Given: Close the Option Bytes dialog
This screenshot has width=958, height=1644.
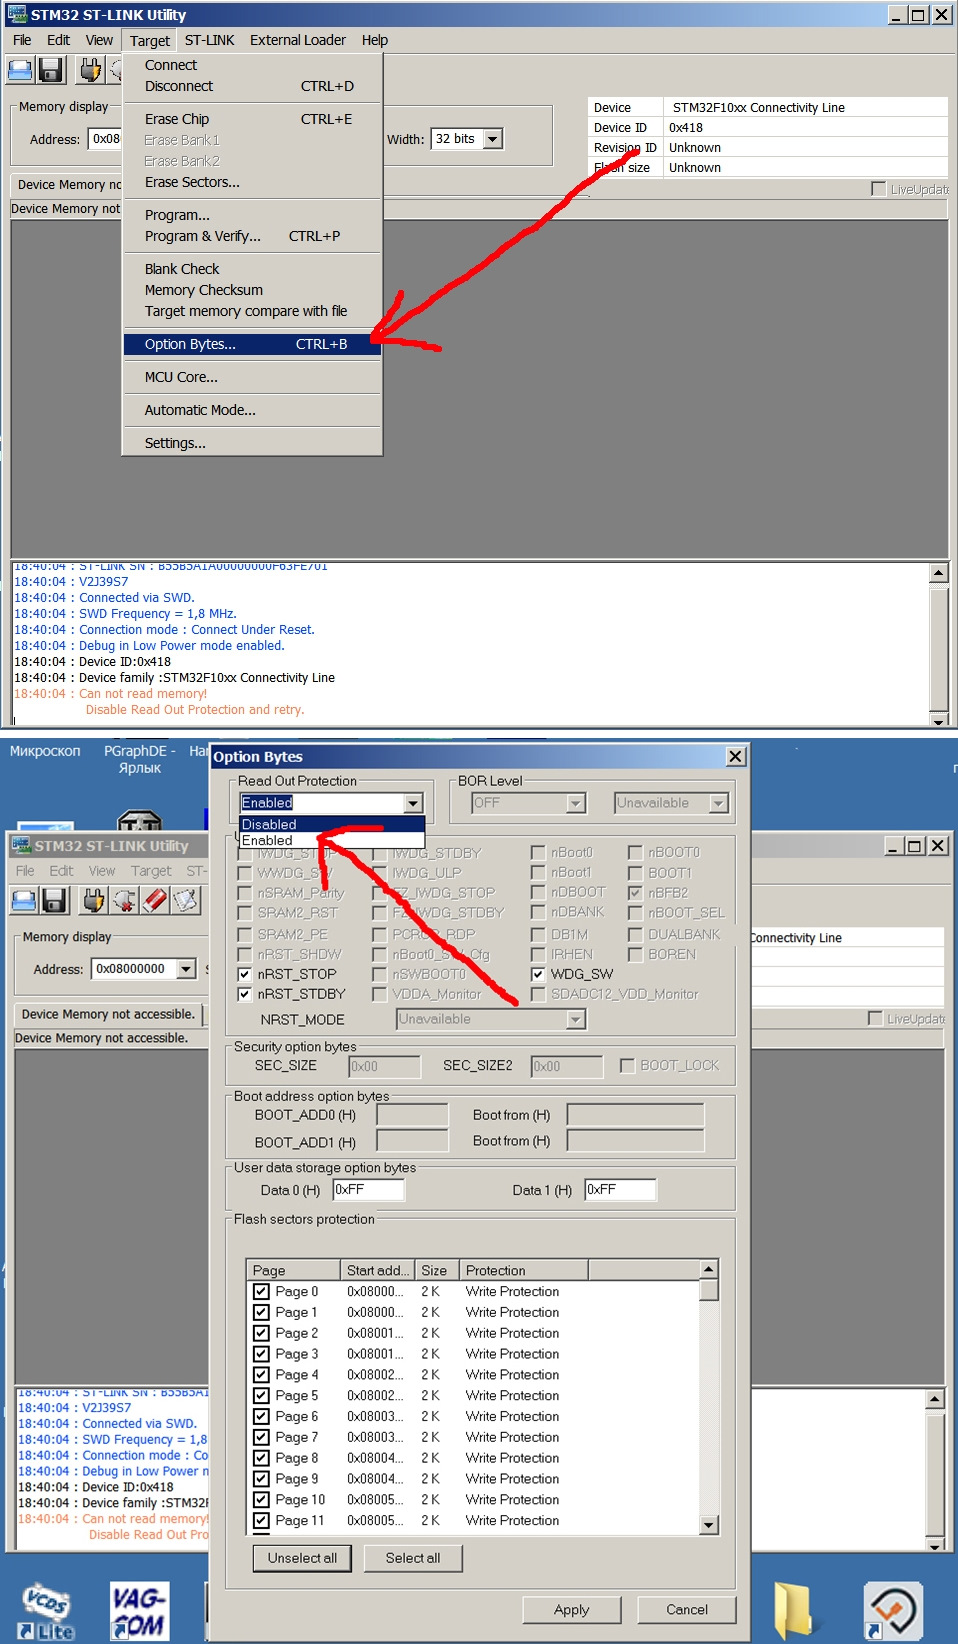Looking at the screenshot, I should pyautogui.click(x=735, y=756).
